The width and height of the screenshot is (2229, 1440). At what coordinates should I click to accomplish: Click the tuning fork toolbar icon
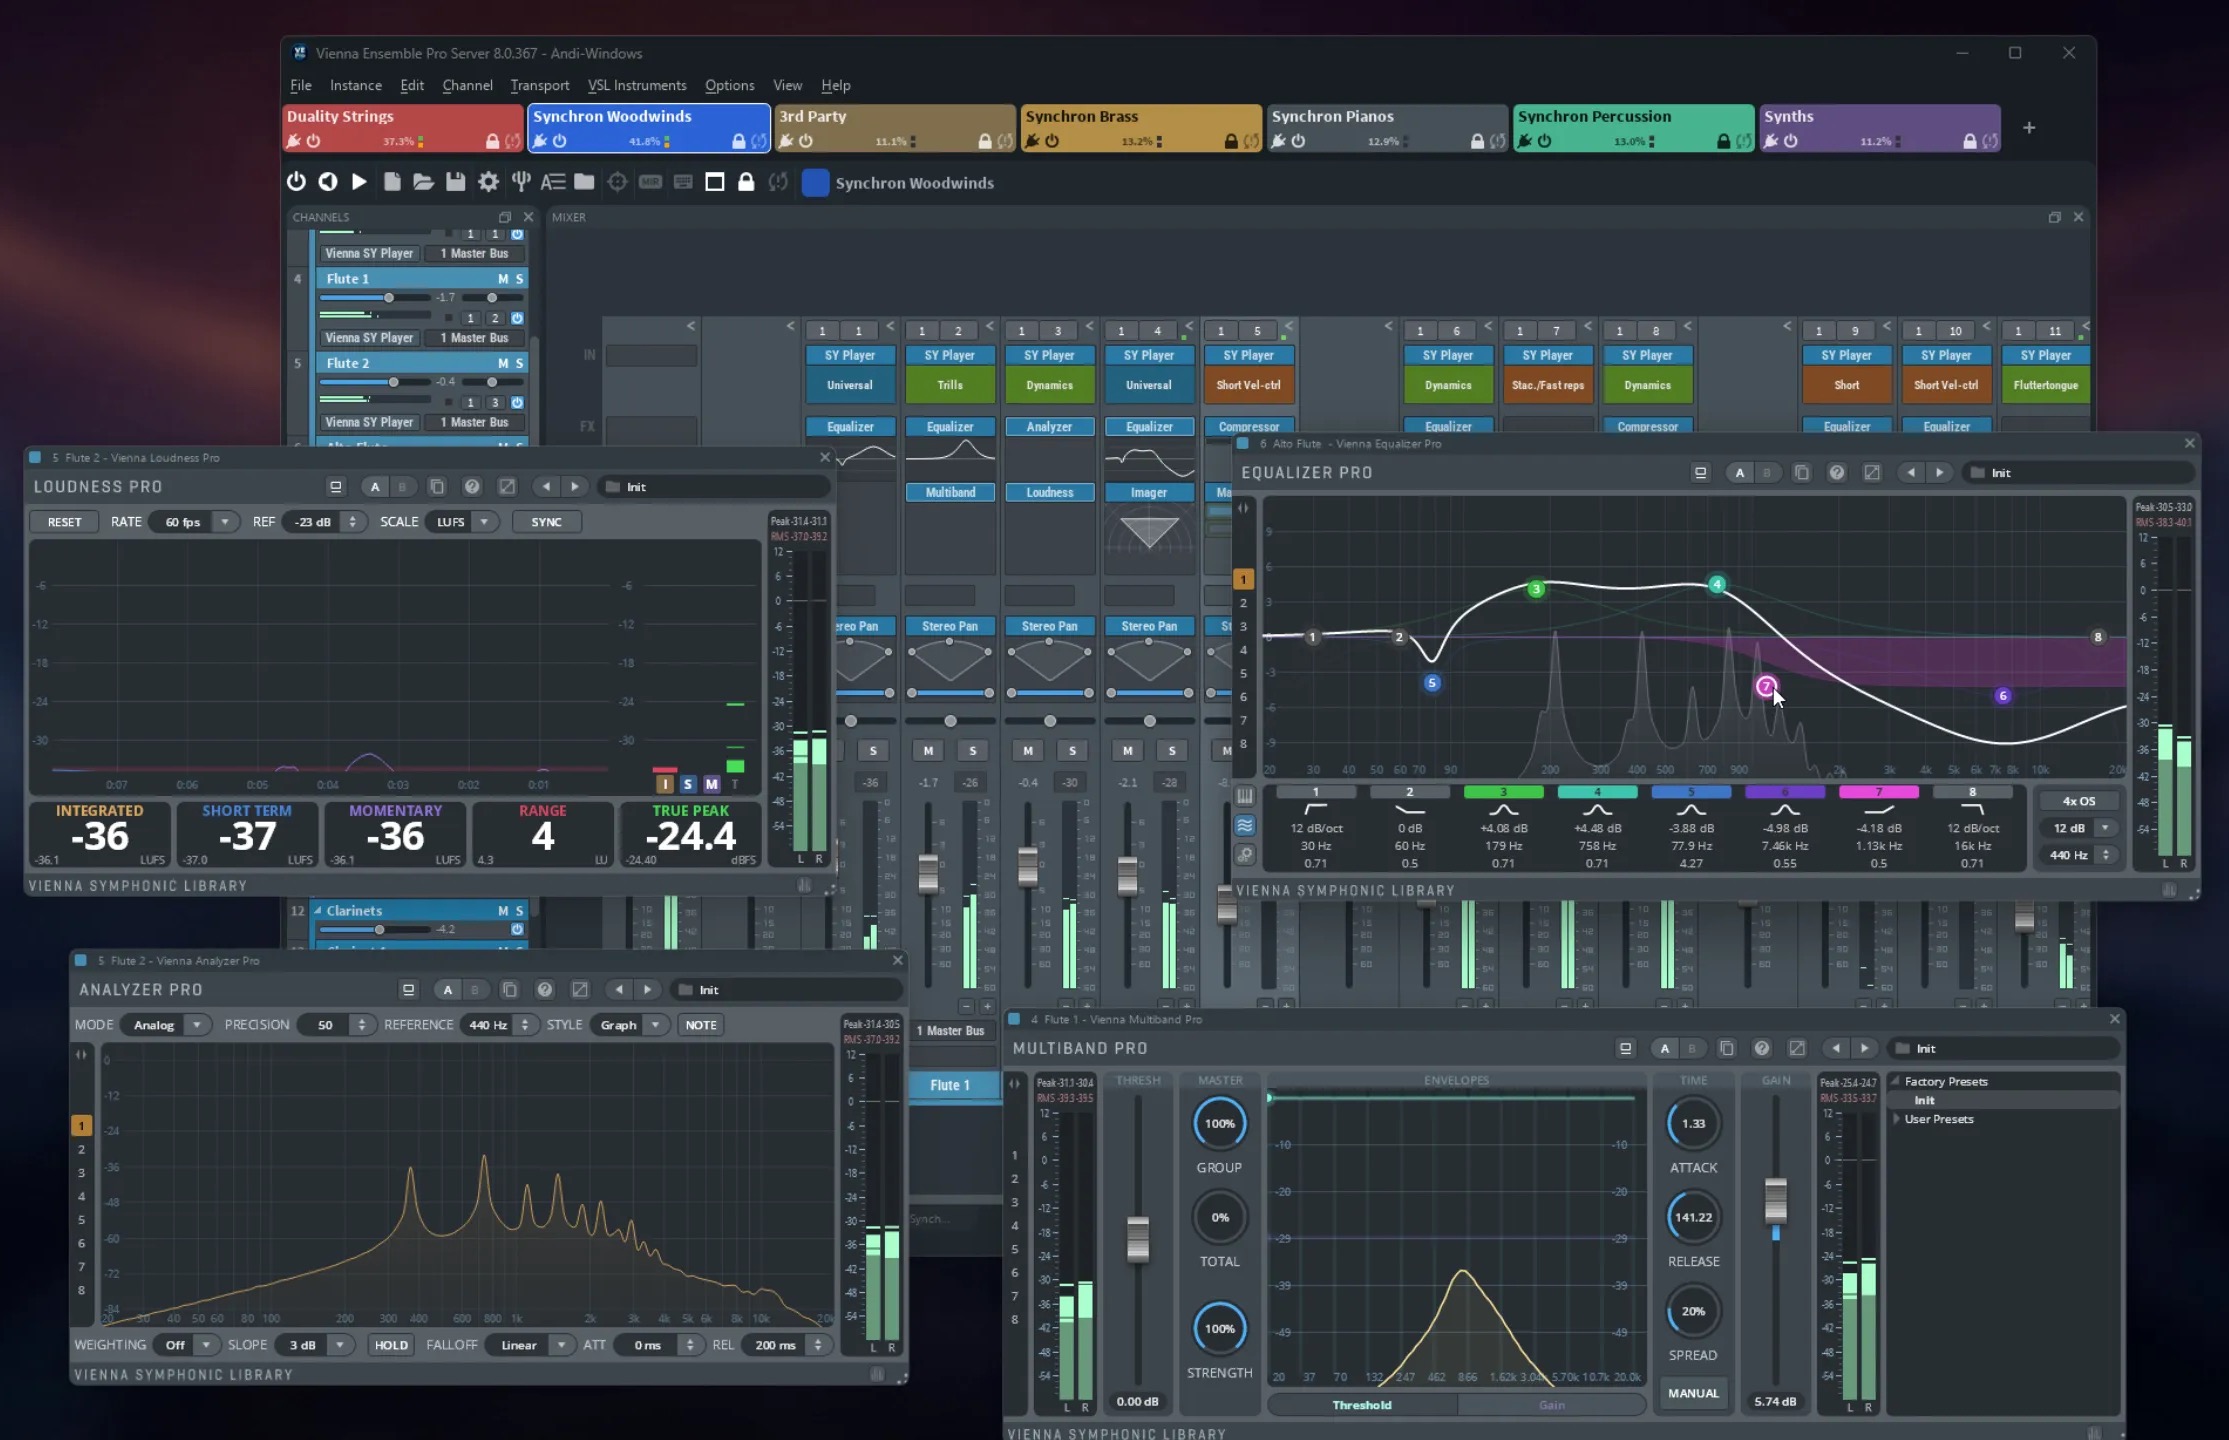(x=521, y=182)
